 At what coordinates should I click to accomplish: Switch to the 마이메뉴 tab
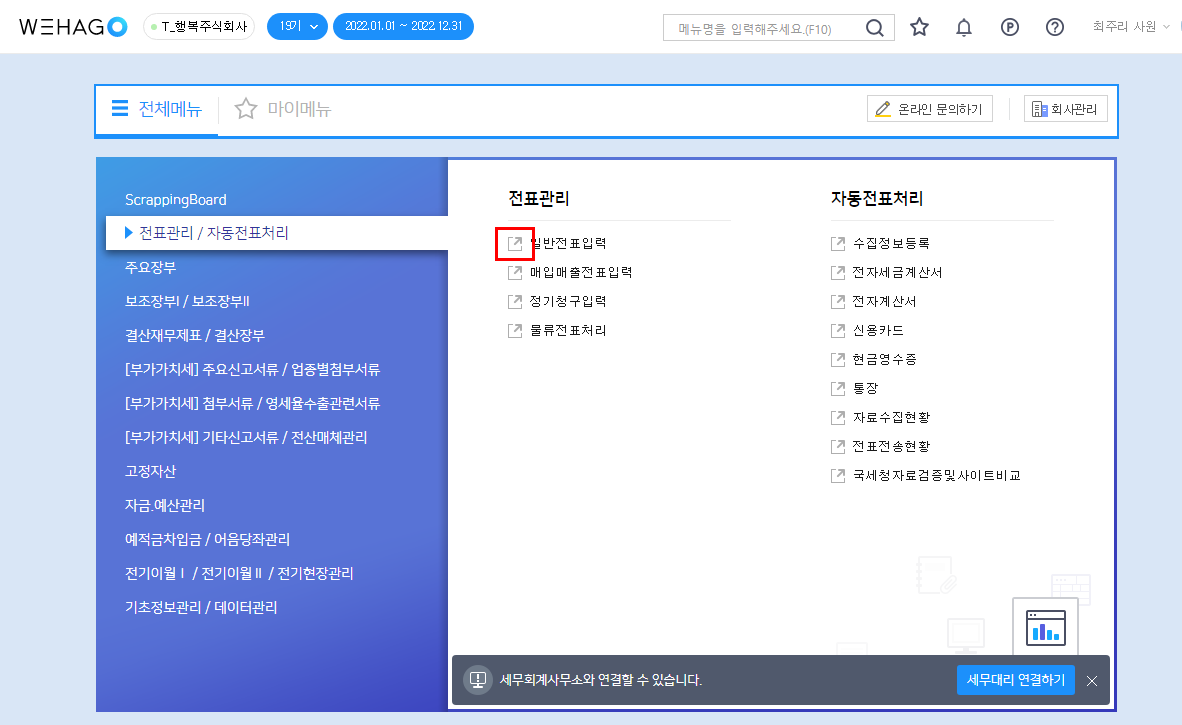pyautogui.click(x=283, y=109)
